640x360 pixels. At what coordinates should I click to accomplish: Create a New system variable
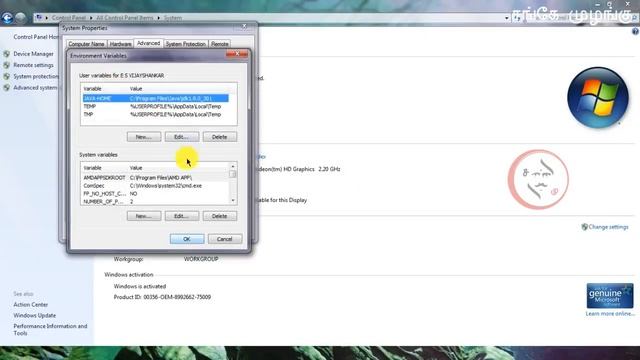[144, 216]
